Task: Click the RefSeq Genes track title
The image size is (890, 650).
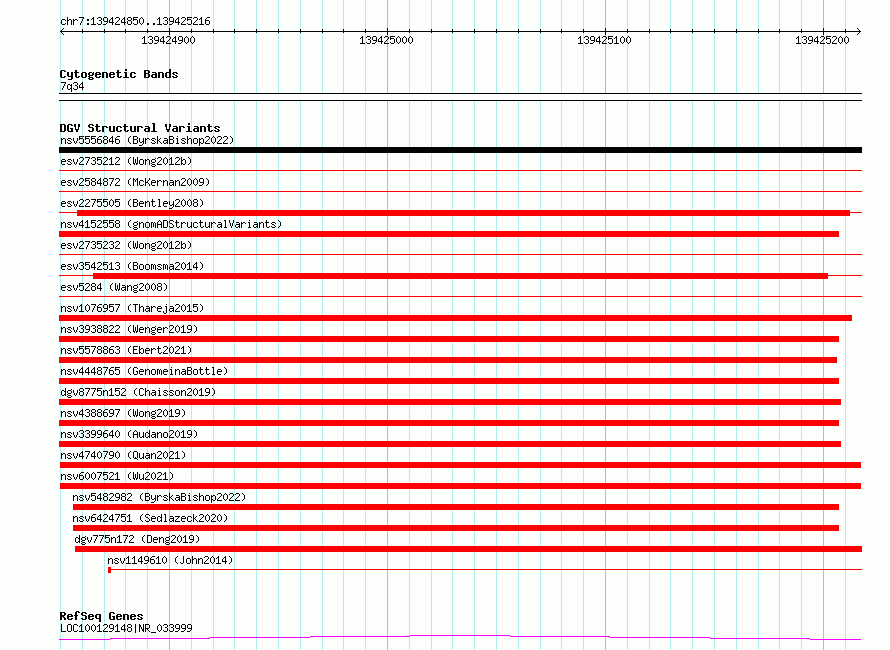Action: [101, 617]
